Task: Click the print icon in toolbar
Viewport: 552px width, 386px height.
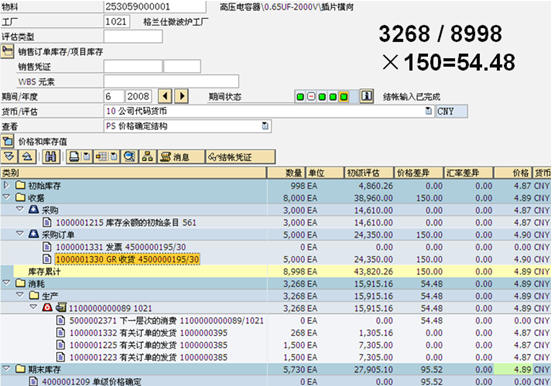Action: coord(74,156)
